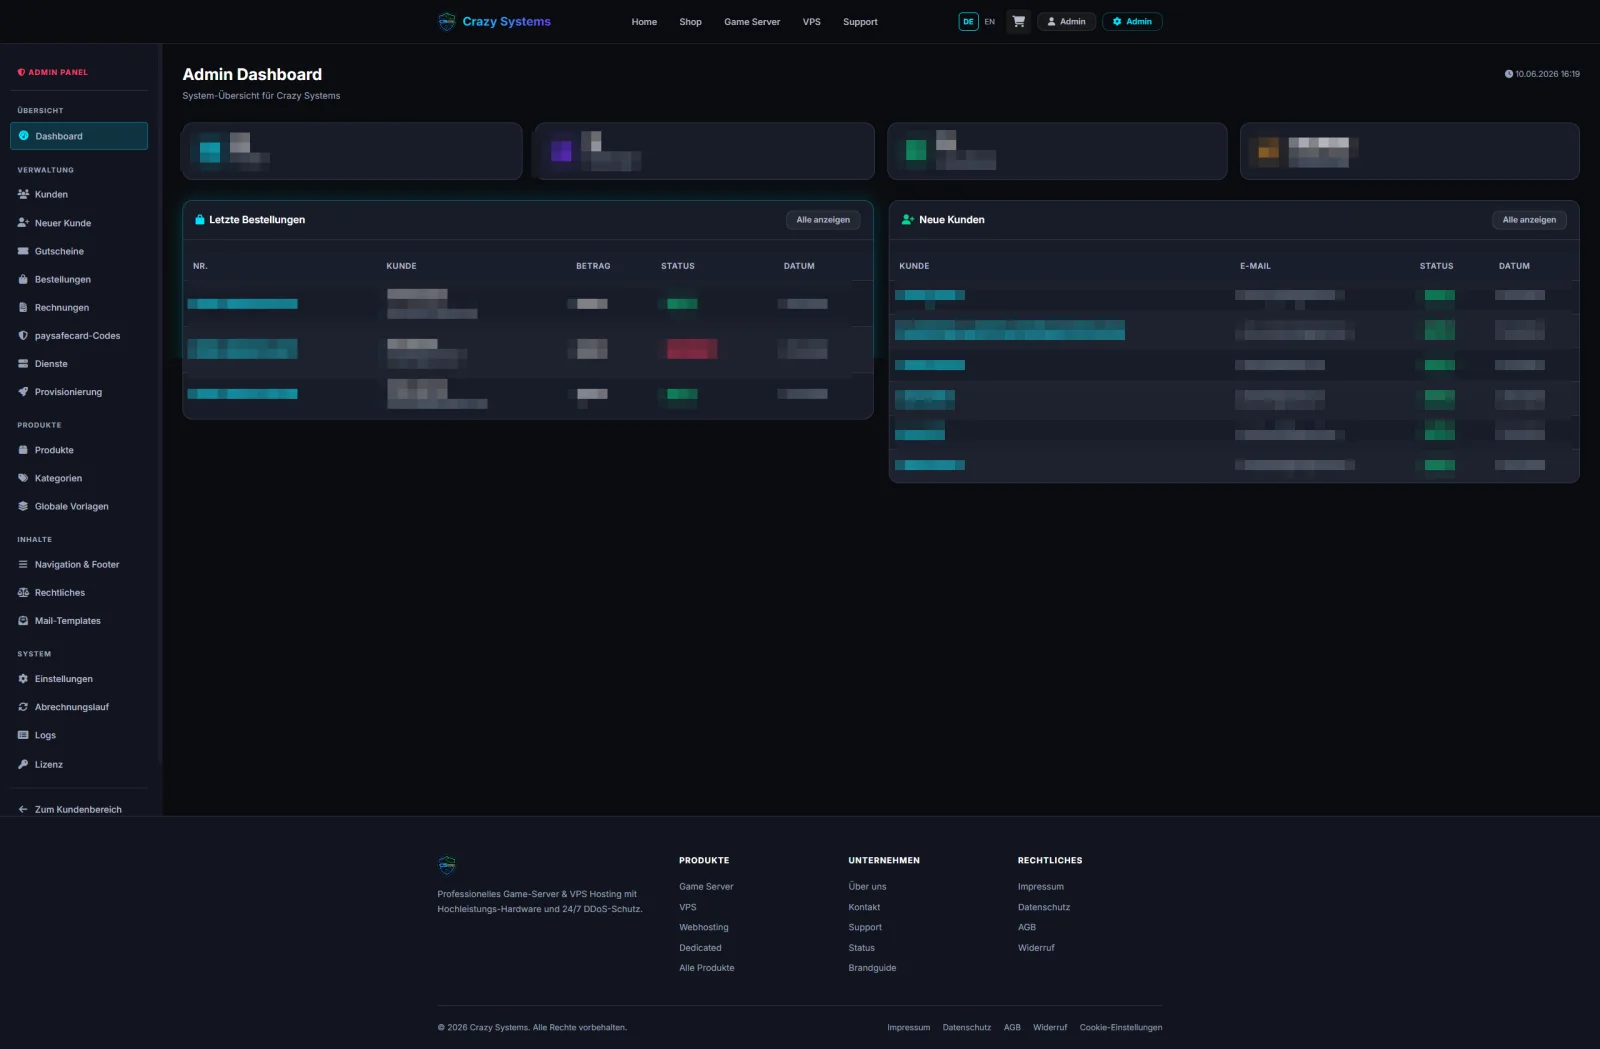
Task: Open the footer Webhosting link
Action: [x=704, y=927]
